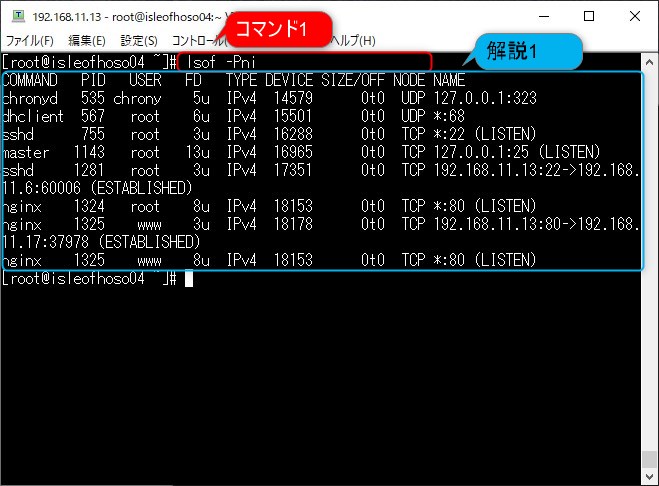Click '*:68' in the dhclient row

[449, 116]
